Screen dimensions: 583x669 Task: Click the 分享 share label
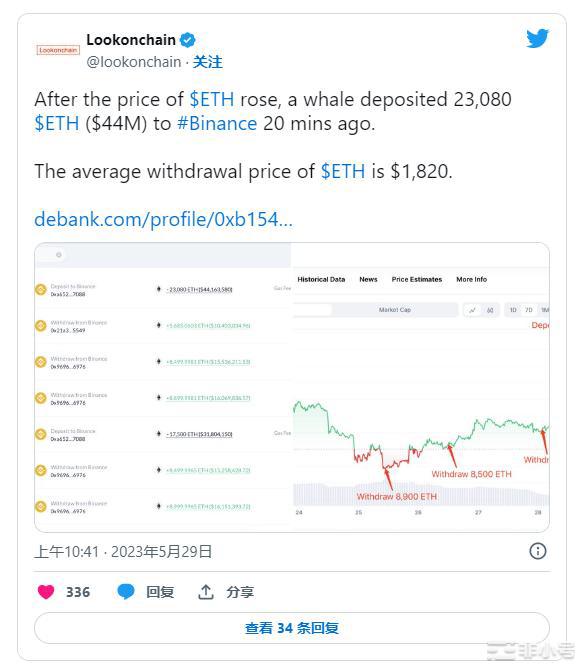tap(240, 592)
